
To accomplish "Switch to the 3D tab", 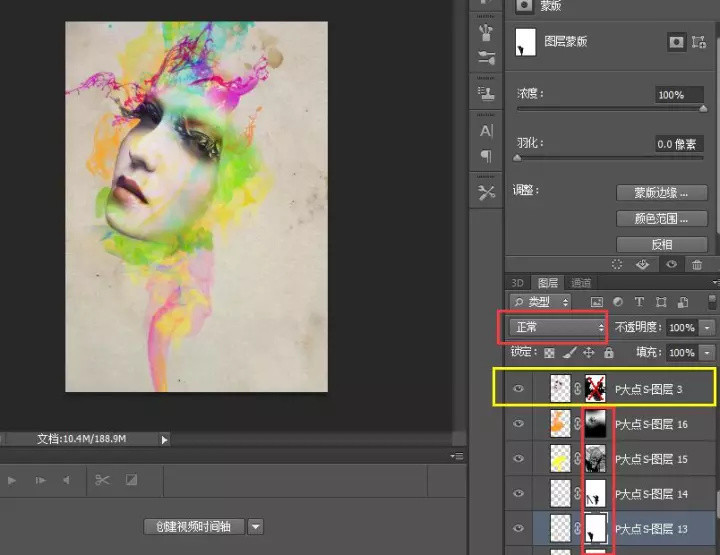I will (517, 283).
